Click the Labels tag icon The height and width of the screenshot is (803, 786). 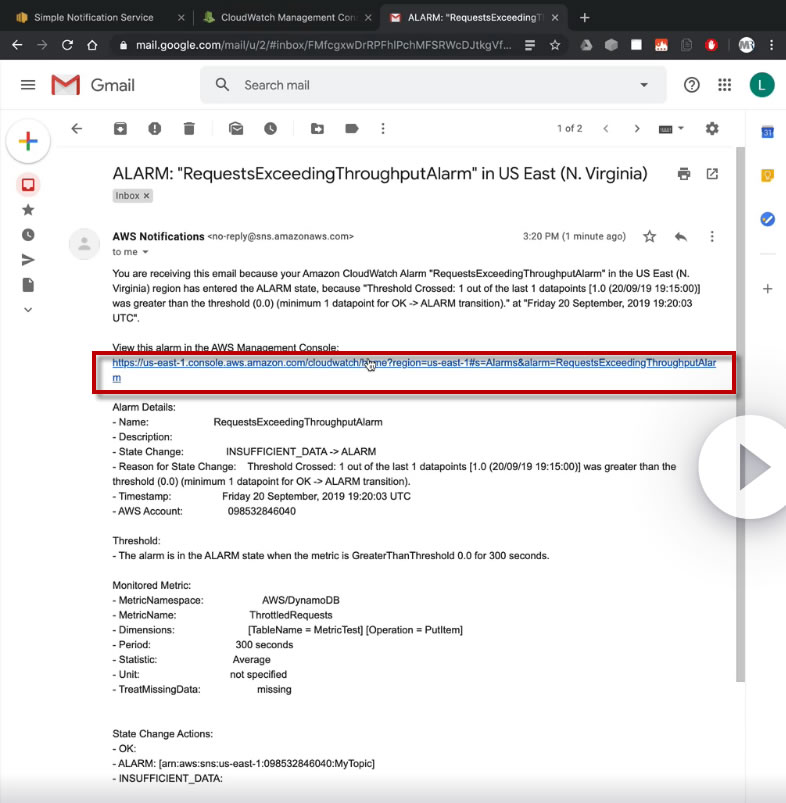[x=352, y=129]
